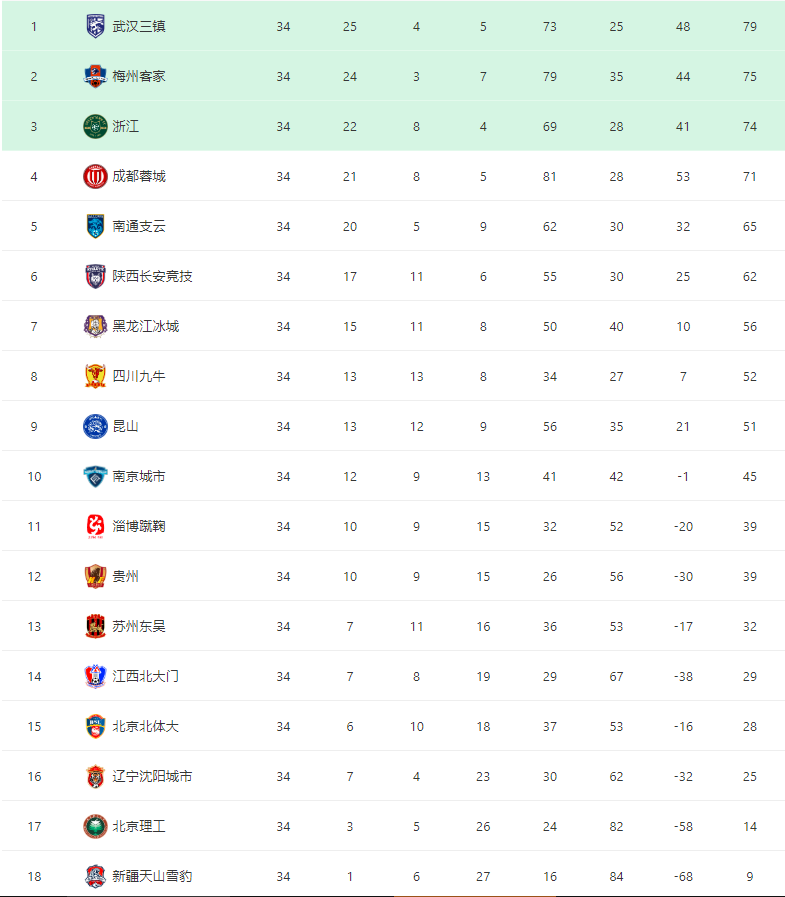
Task: Click the Beijing BSU (北京北体大) shield logo
Action: pyautogui.click(x=95, y=726)
